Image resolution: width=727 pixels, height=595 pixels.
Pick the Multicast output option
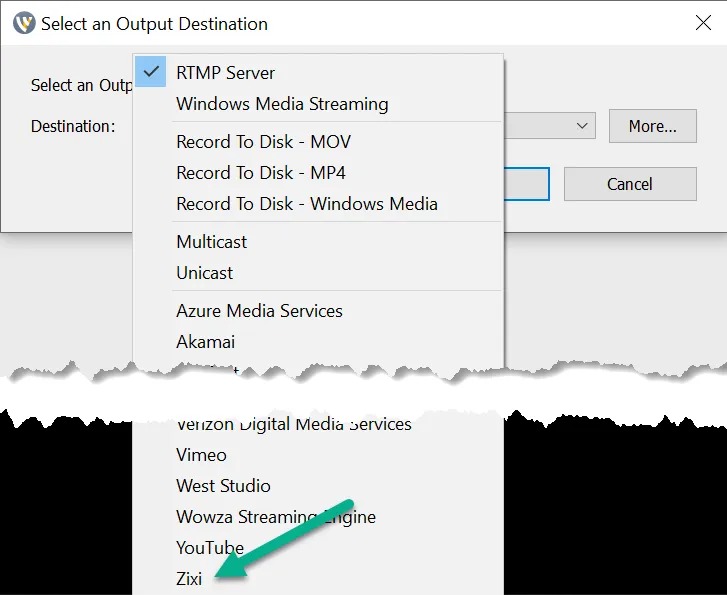(318, 242)
